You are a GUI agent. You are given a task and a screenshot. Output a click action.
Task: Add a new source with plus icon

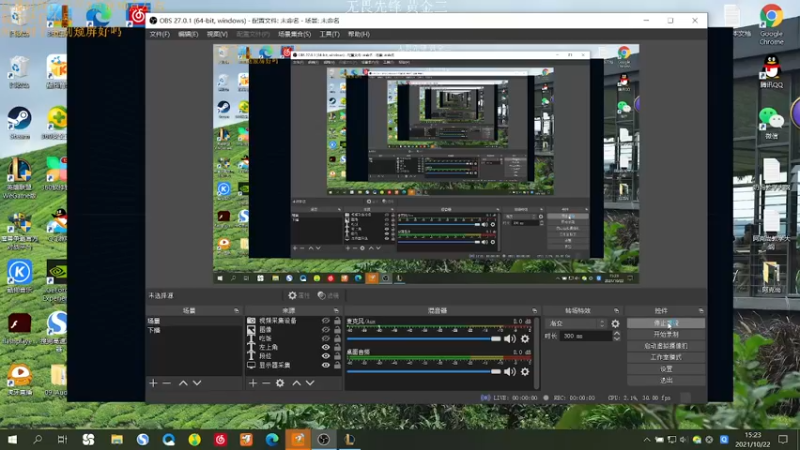(253, 383)
